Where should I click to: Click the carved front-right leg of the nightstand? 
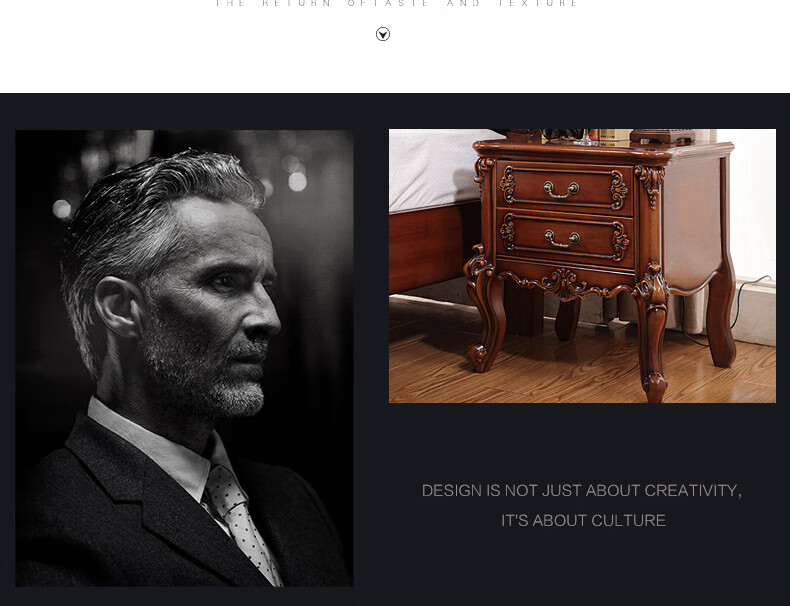651,332
